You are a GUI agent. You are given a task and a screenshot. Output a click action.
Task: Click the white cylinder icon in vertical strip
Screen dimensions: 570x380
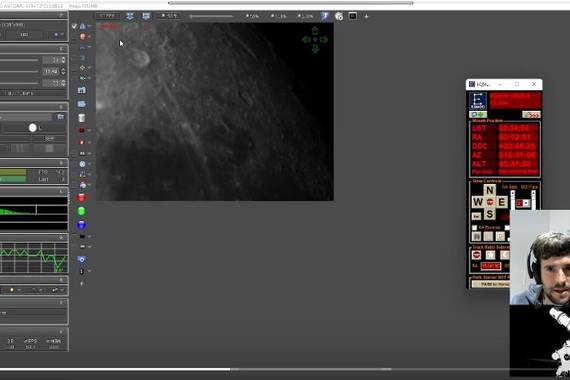[x=82, y=117]
